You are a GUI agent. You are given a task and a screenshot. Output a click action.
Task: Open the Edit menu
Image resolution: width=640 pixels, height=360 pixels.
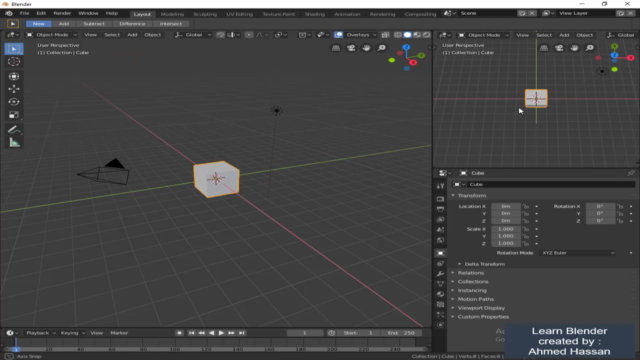click(41, 13)
